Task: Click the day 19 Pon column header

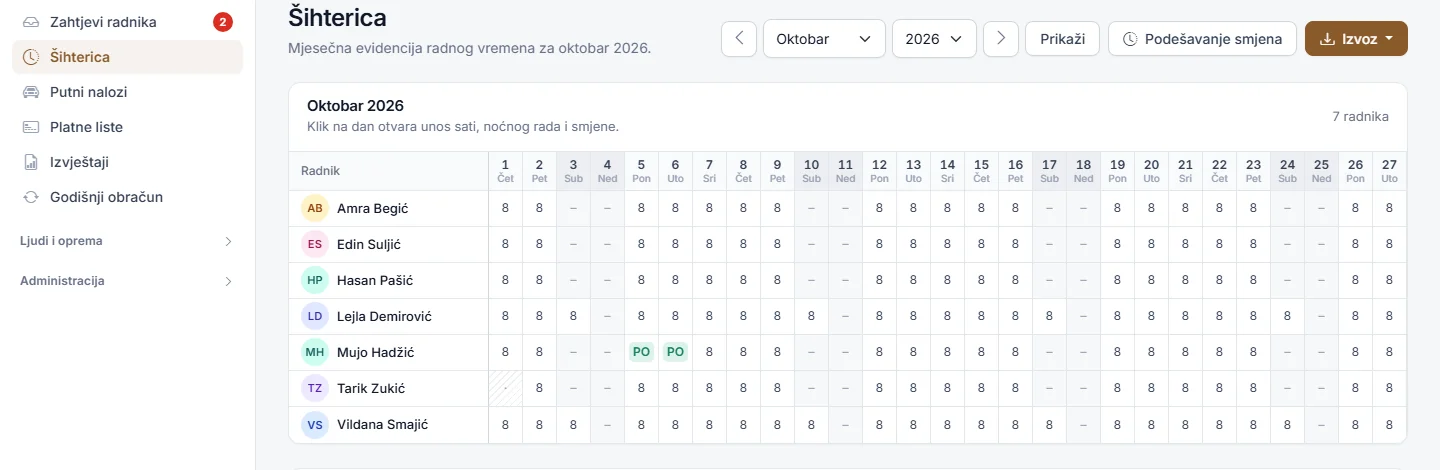Action: (x=1117, y=171)
